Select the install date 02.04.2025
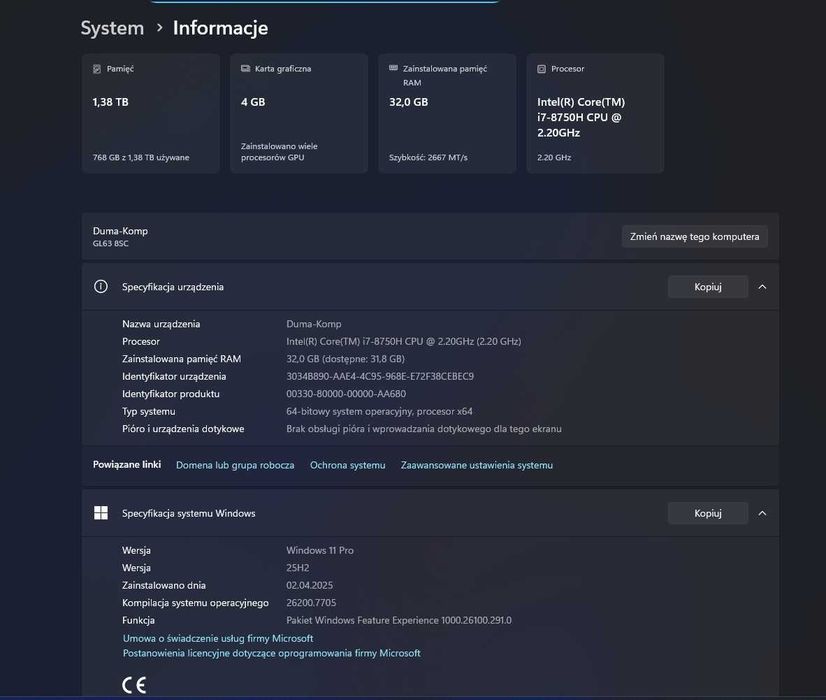The height and width of the screenshot is (700, 826). pos(309,585)
